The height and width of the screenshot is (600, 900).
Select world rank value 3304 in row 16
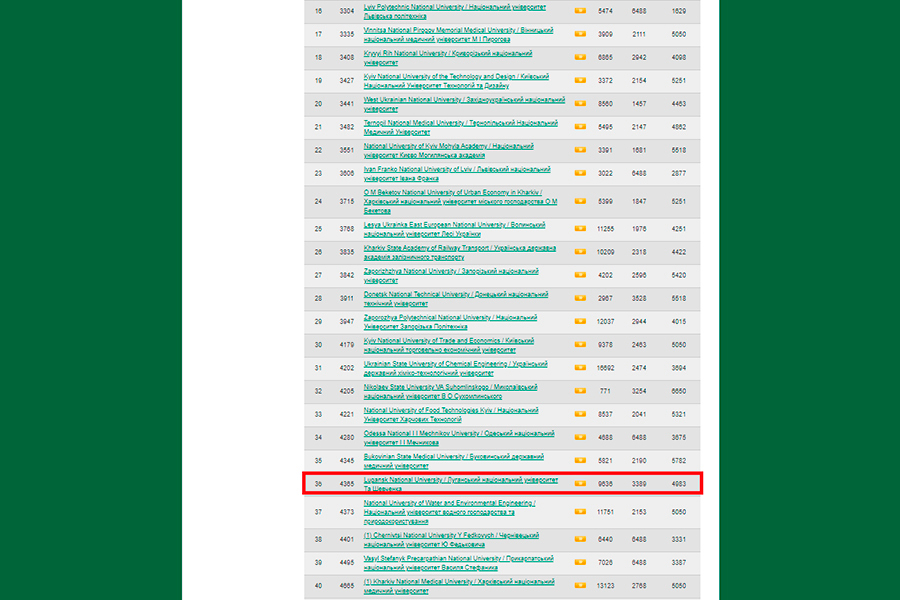pyautogui.click(x=347, y=11)
